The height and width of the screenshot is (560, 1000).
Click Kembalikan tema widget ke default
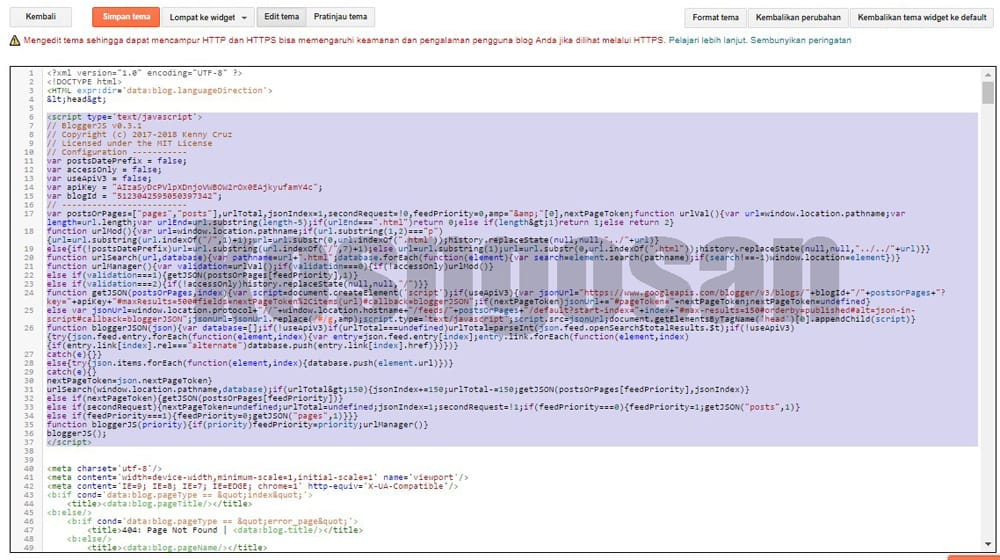coord(922,18)
